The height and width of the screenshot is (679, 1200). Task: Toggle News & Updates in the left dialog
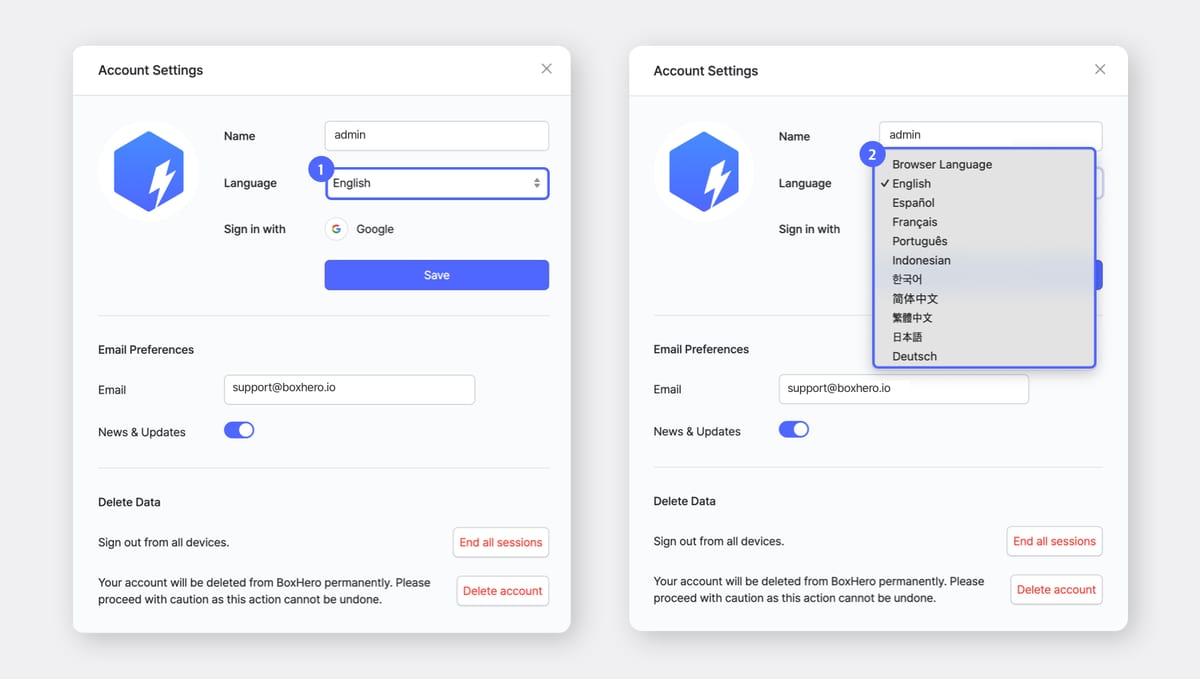pos(239,430)
